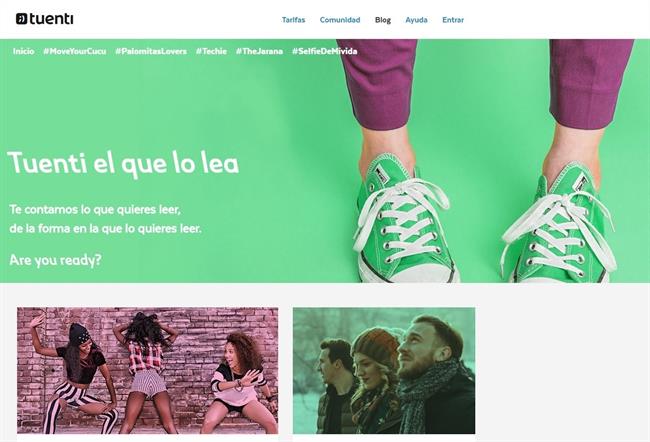Select the #Techie category

click(211, 51)
